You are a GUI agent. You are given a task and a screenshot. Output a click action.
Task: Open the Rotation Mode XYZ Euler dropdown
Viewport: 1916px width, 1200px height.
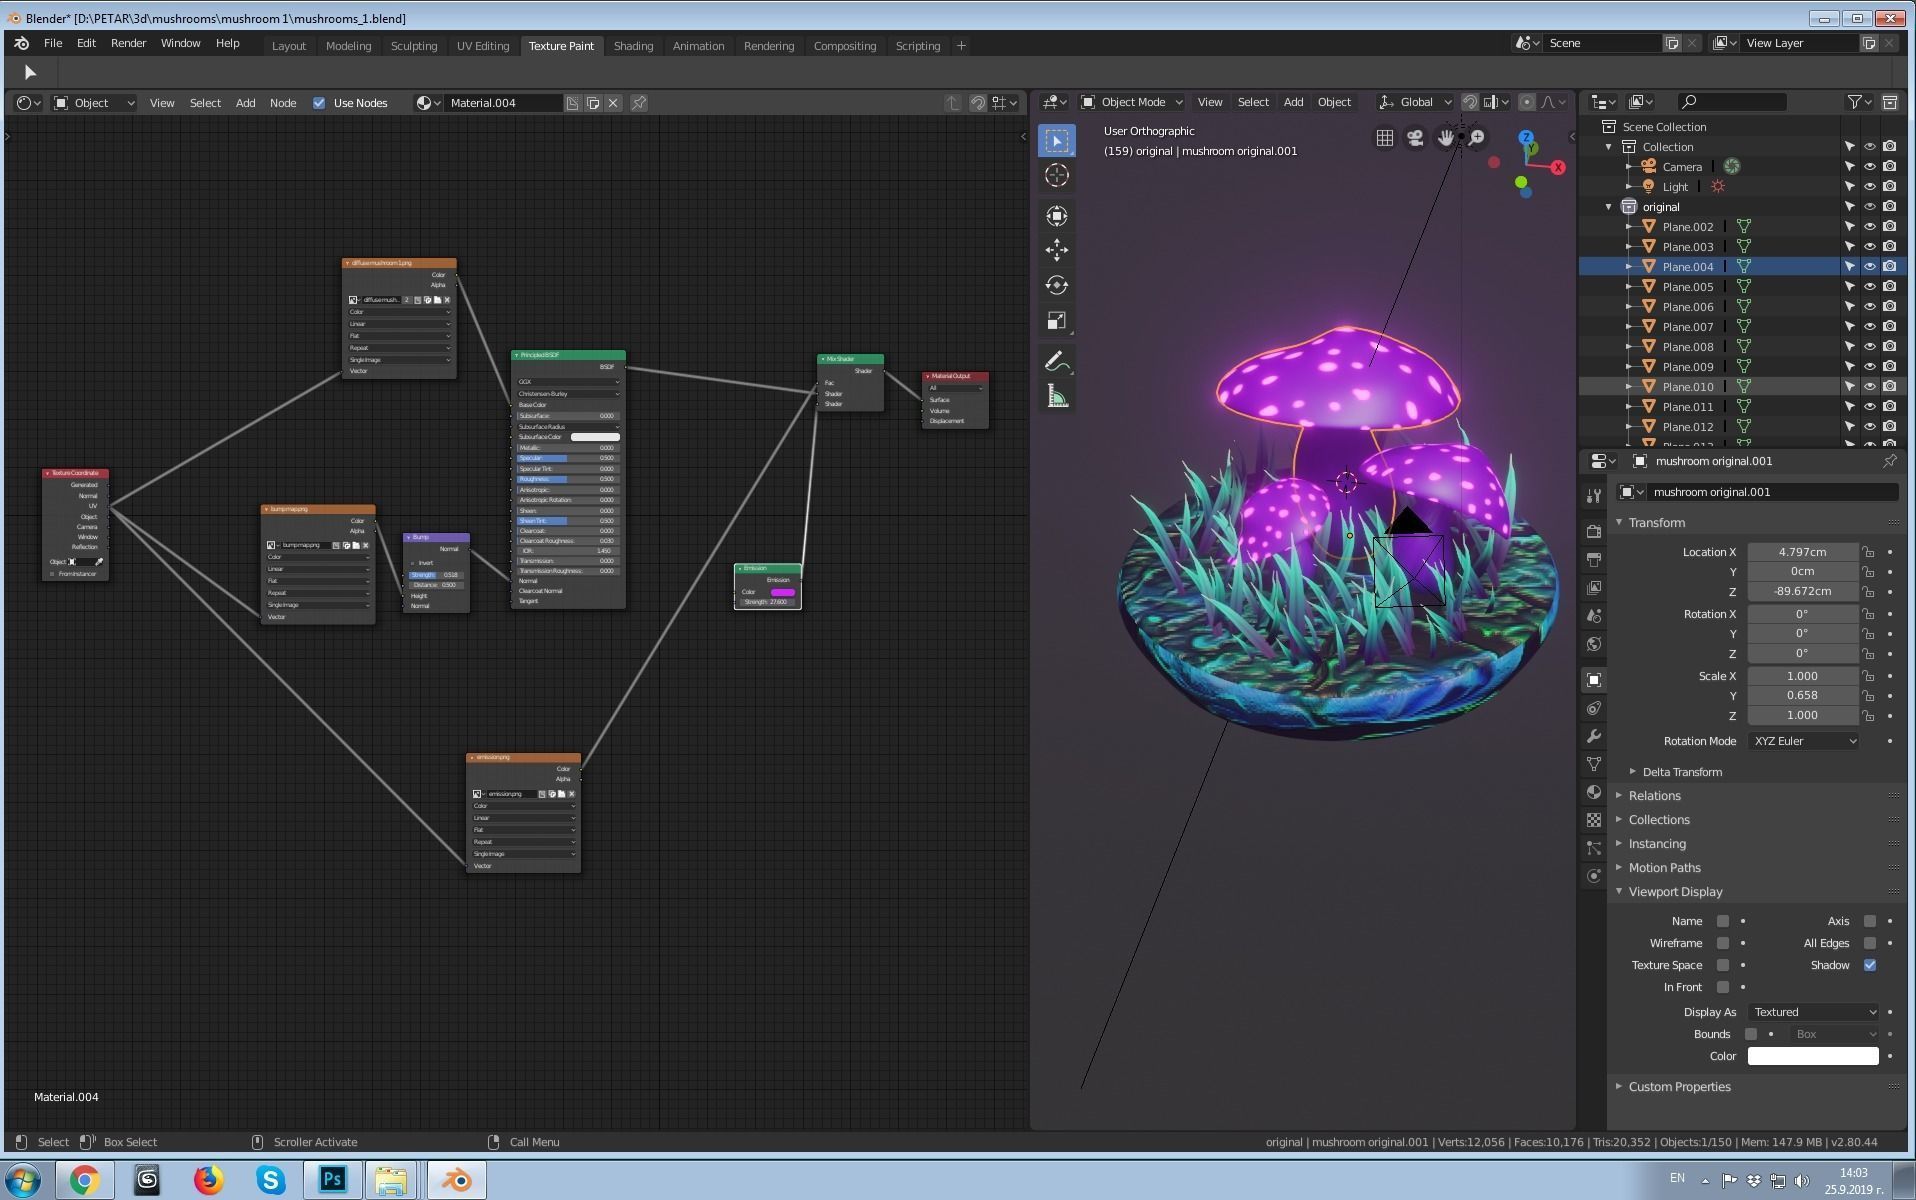[x=1804, y=741]
